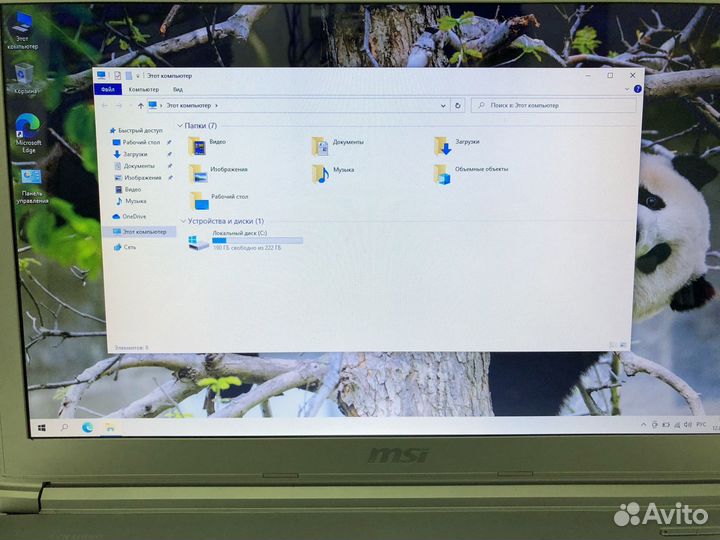
Task: Maximize the Этот компьютер window
Action: [610, 75]
